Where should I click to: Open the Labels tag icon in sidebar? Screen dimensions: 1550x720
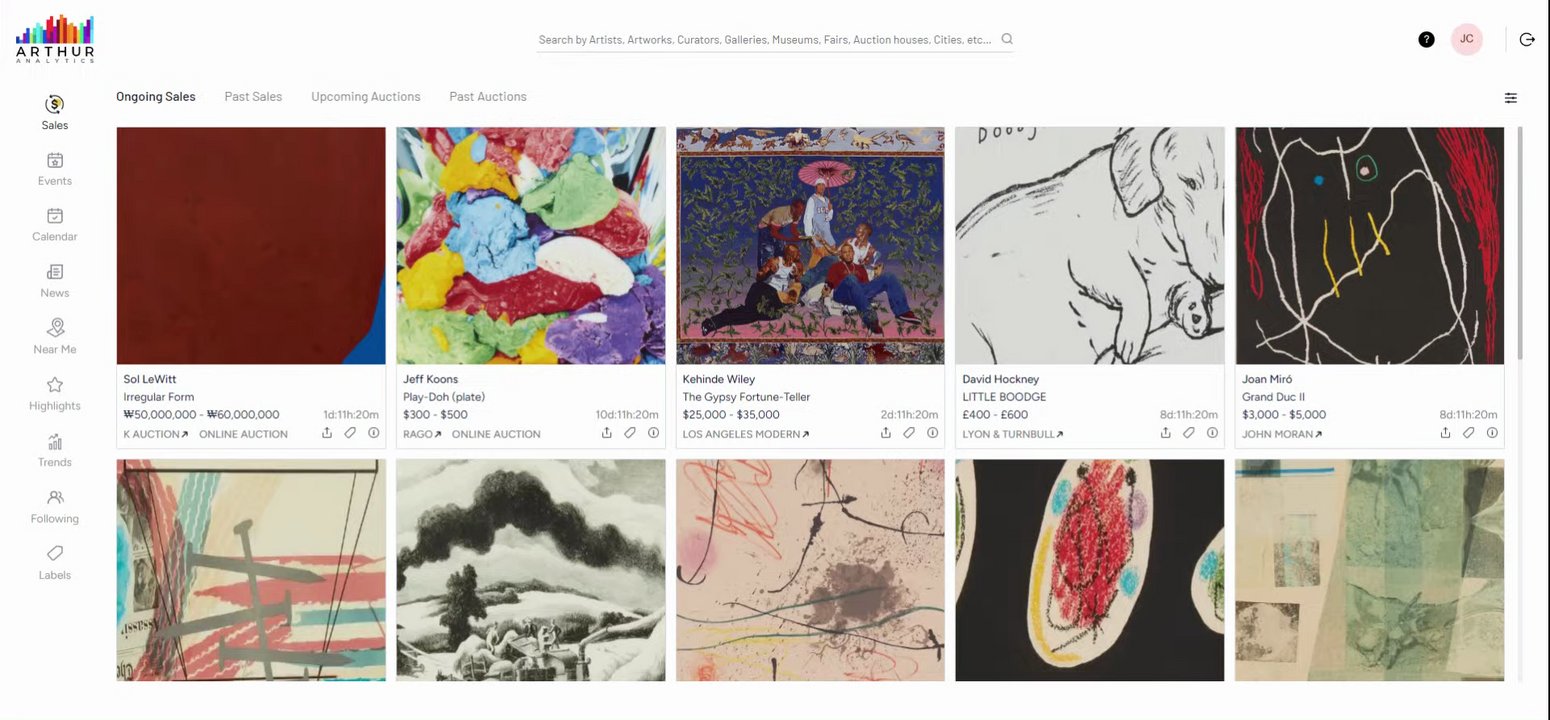click(x=55, y=553)
